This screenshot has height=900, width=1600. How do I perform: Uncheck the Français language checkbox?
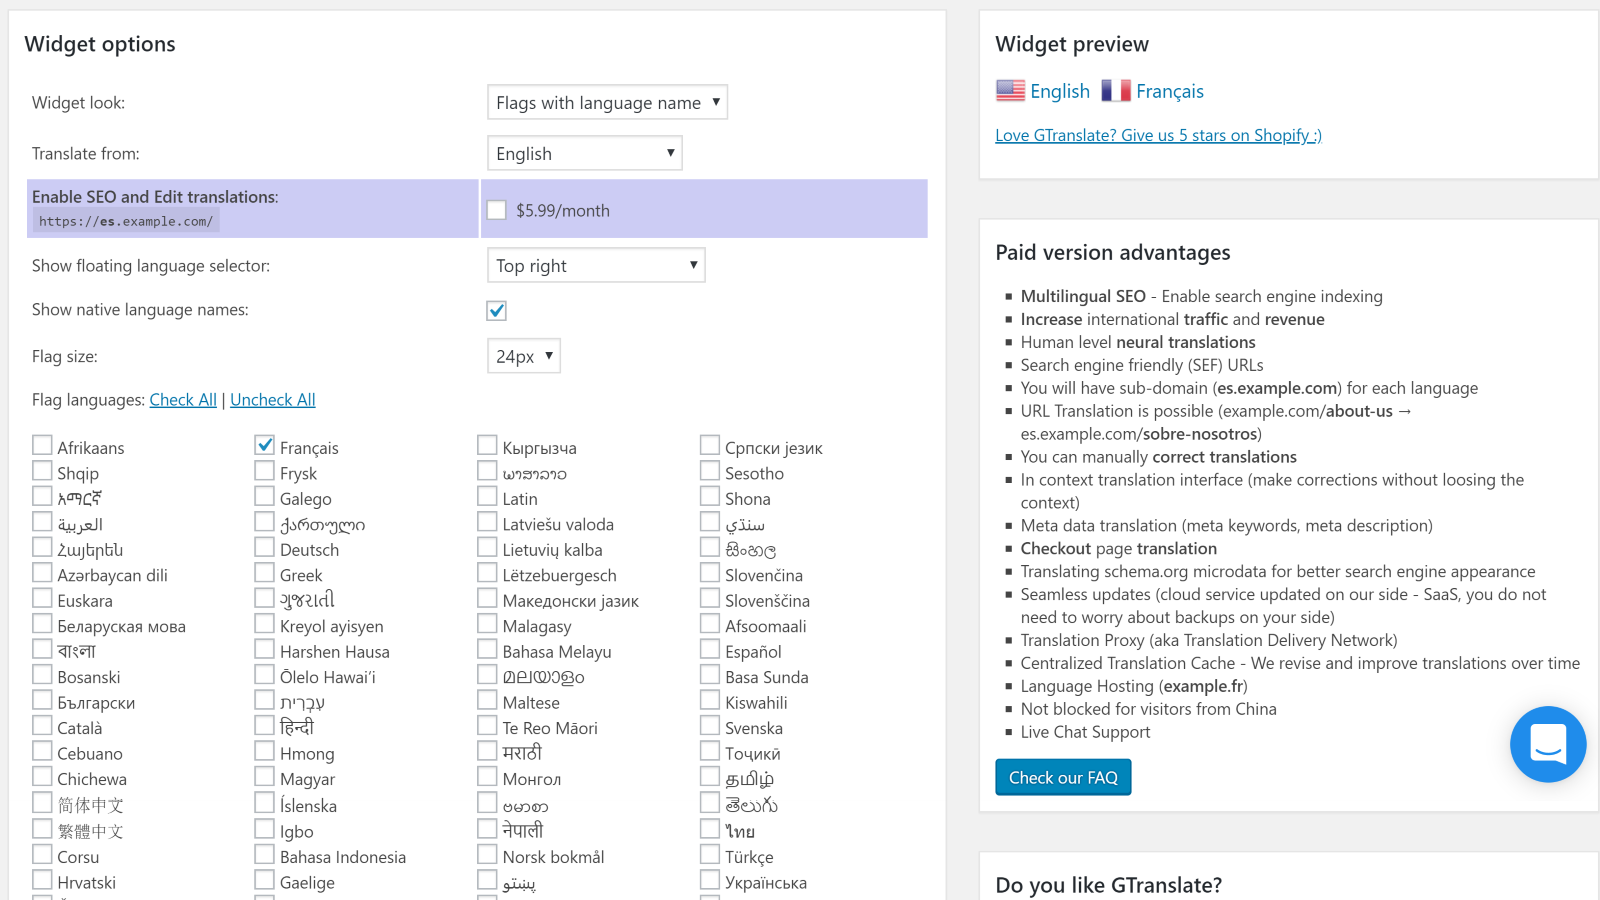[265, 445]
